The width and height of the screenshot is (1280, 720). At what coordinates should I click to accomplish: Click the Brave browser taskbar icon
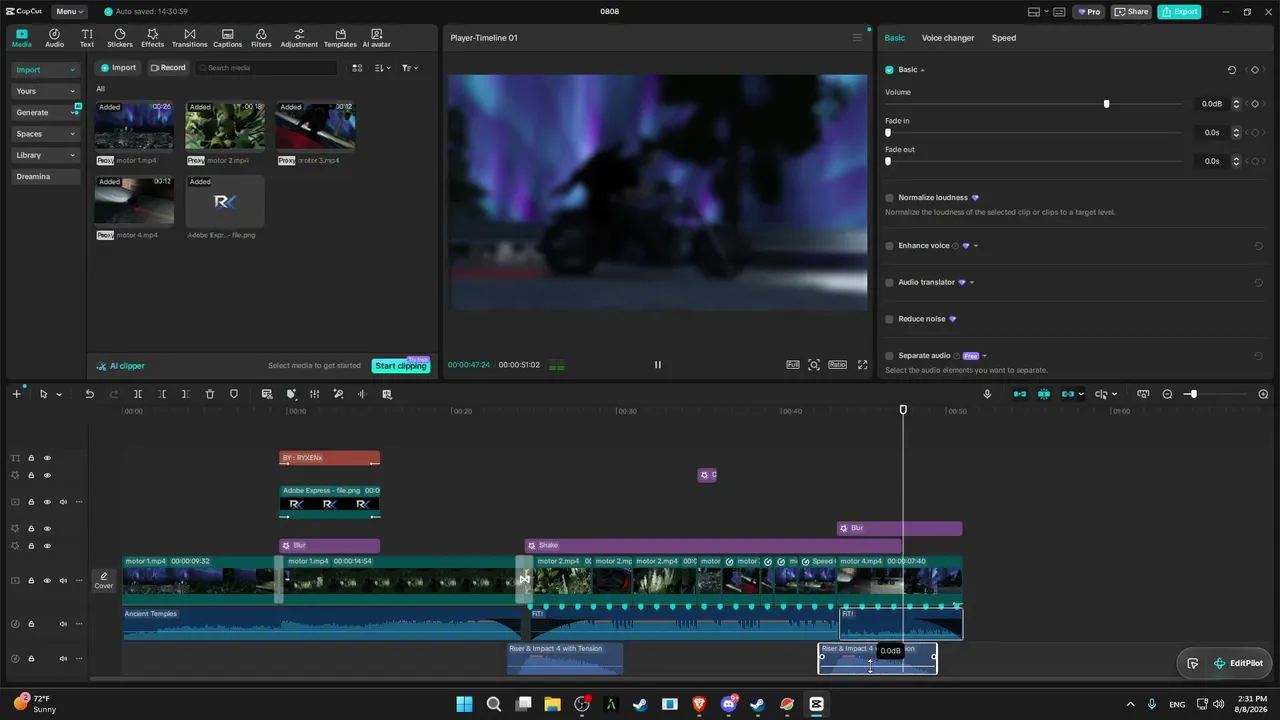point(699,704)
